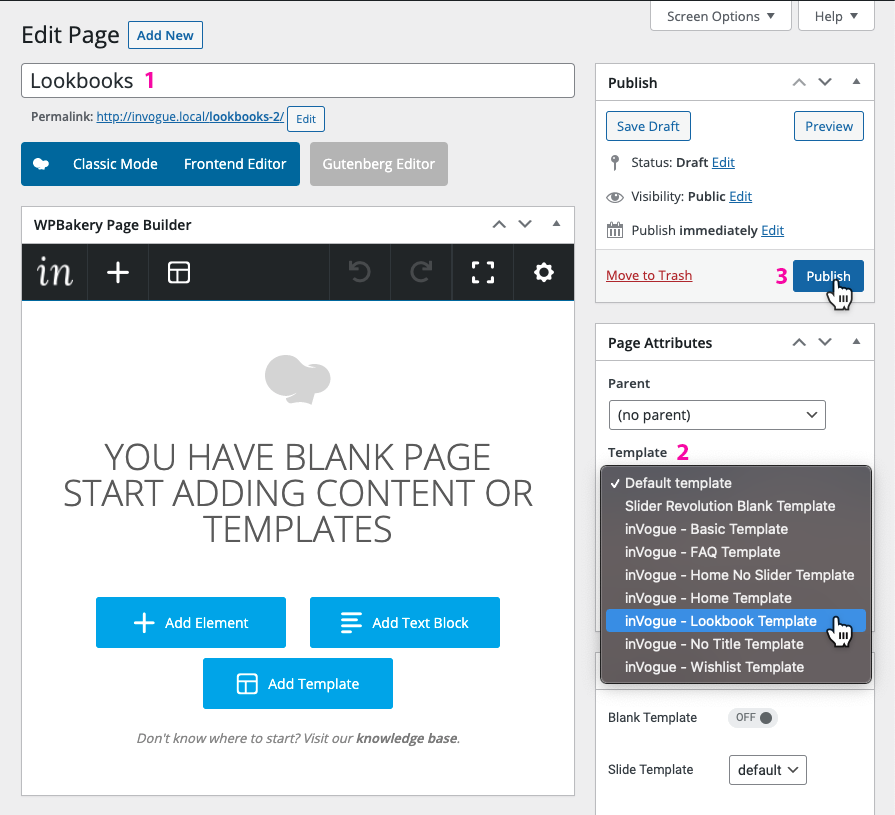Click the inVogue logo icon in WPBakery toolbar
The height and width of the screenshot is (815, 895).
click(x=54, y=272)
